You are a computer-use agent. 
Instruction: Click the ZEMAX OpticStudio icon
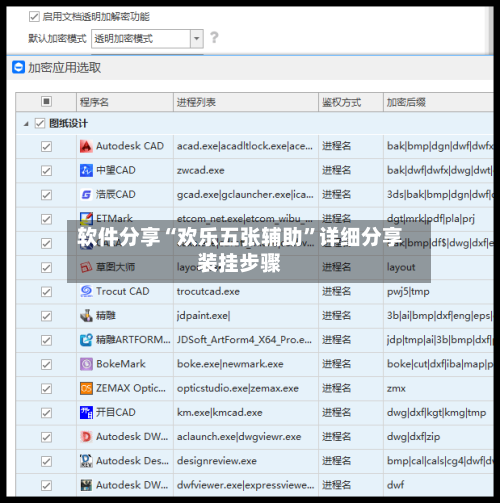pos(86,388)
